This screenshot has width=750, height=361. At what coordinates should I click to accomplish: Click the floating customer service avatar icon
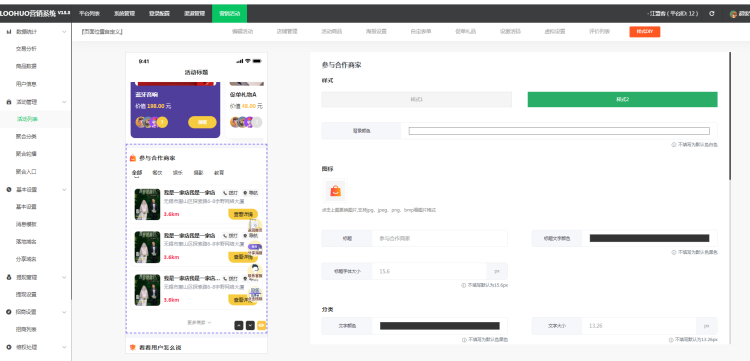(255, 269)
